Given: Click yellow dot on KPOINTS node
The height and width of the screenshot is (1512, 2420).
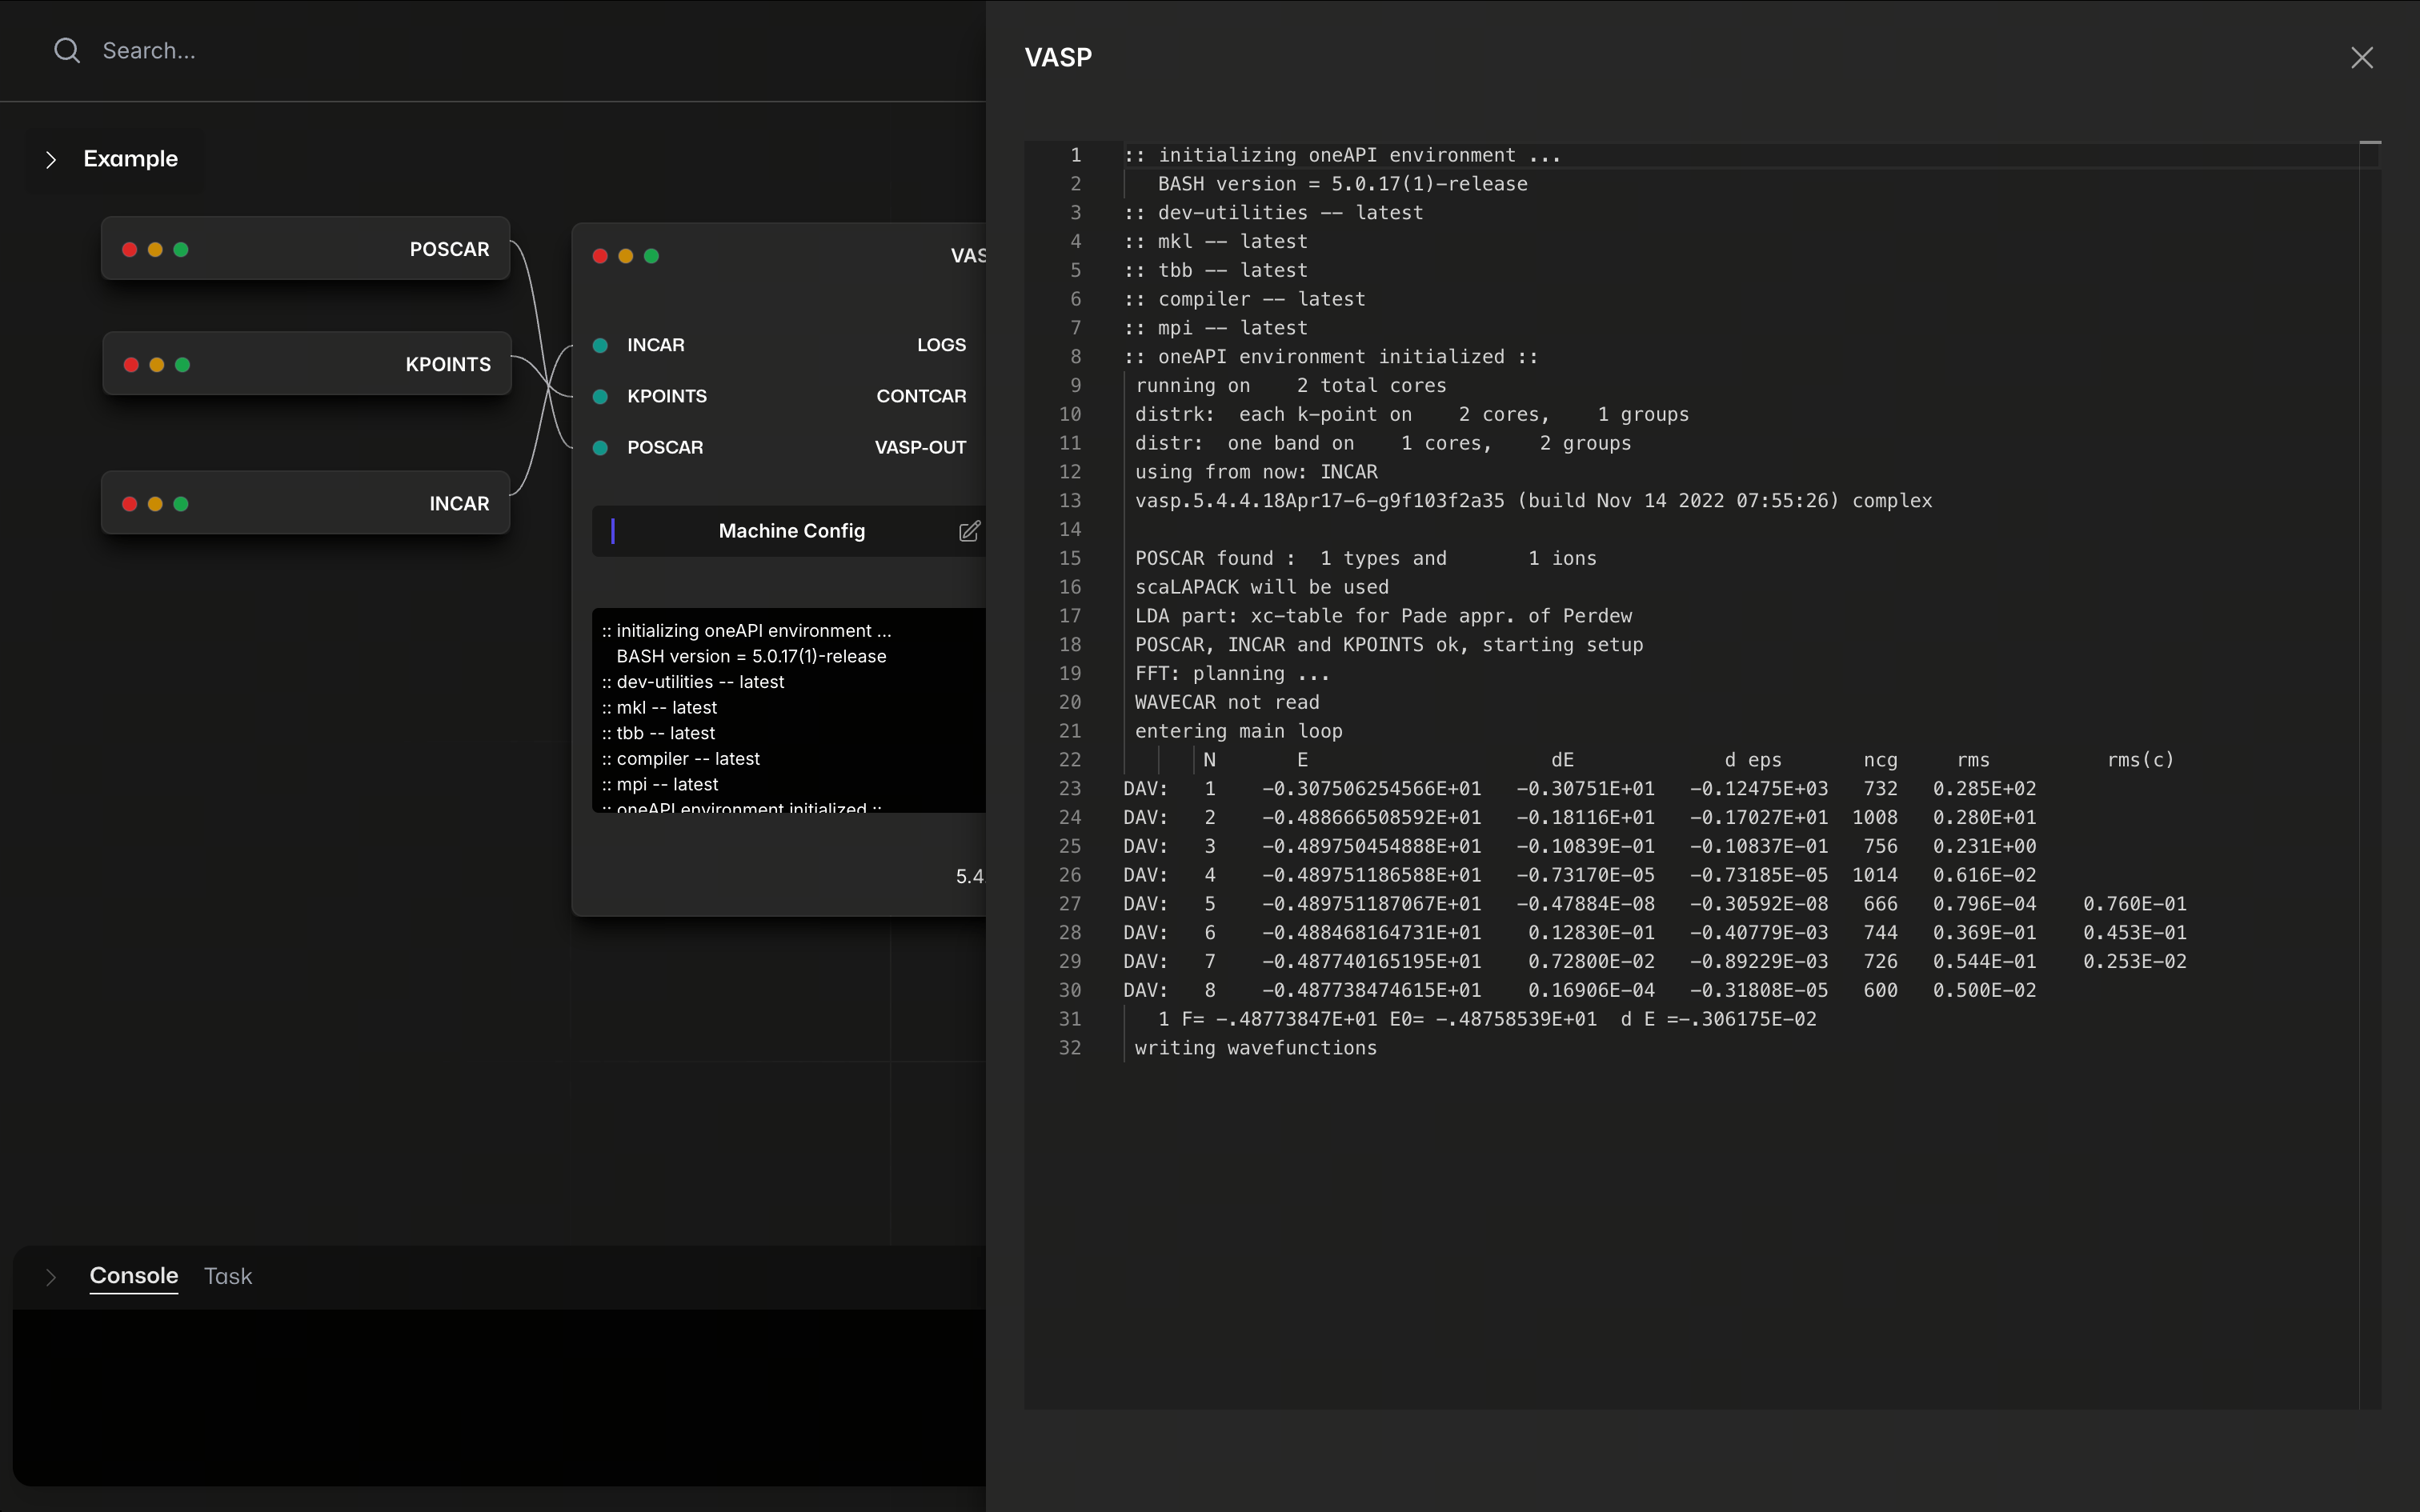Looking at the screenshot, I should coord(157,365).
